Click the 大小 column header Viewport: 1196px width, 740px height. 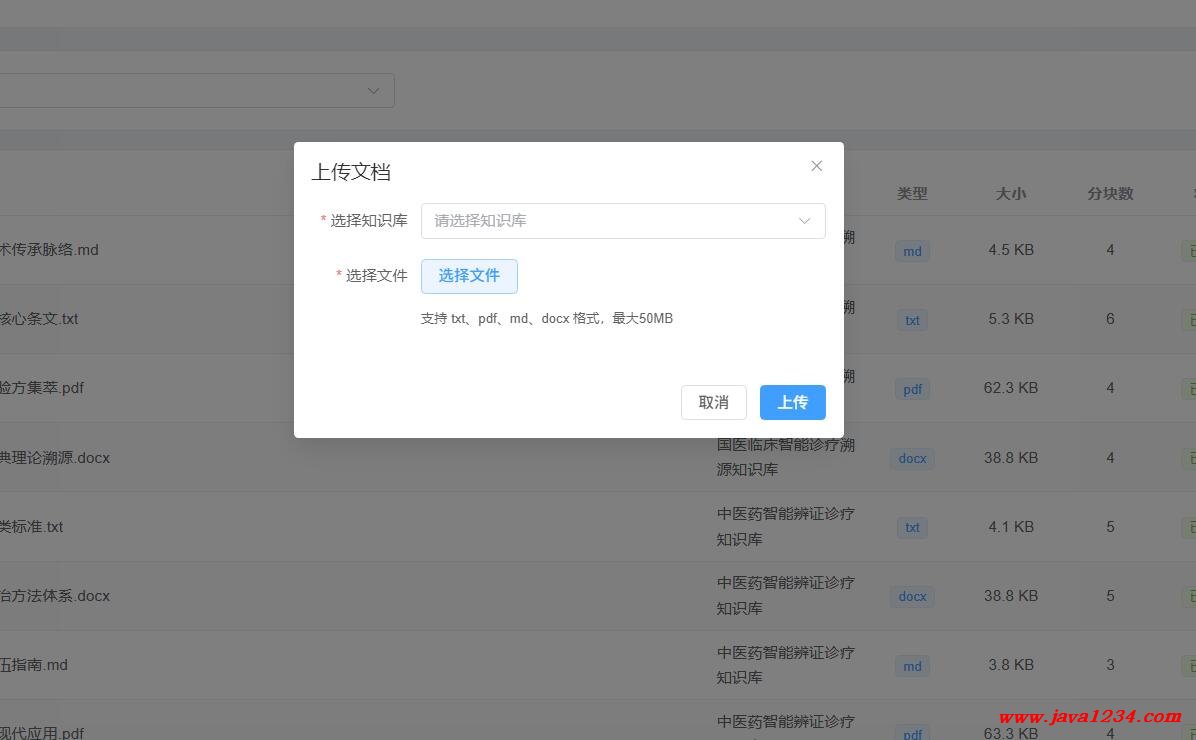click(x=1010, y=194)
